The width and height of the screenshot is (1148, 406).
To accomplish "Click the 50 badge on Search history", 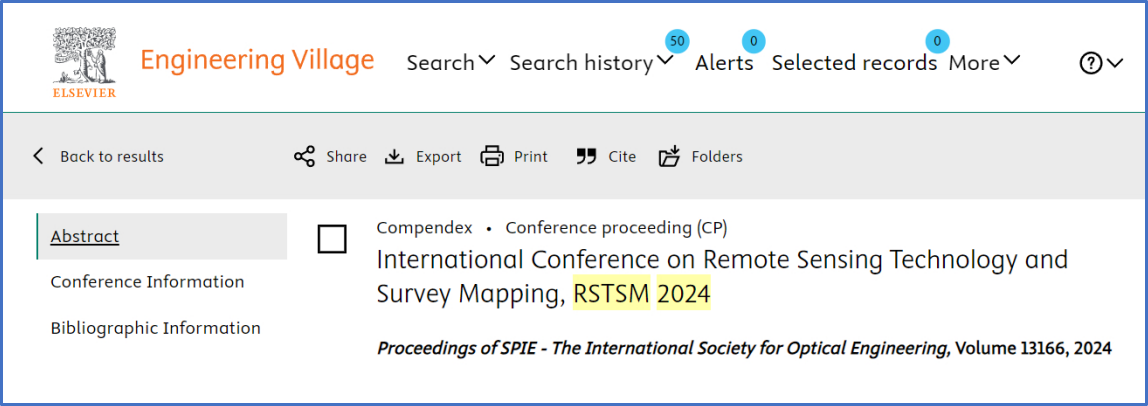I will pos(677,41).
